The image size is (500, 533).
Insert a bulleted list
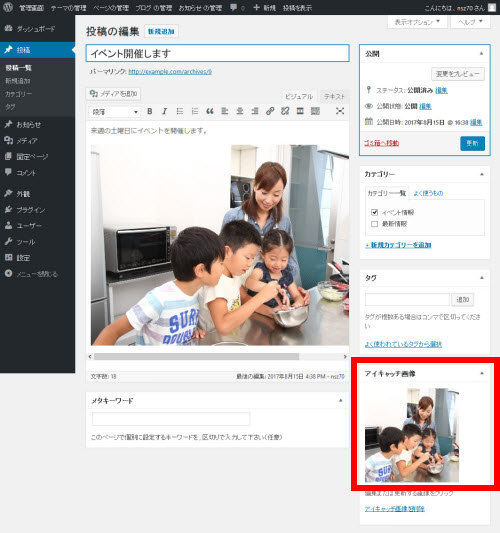tap(180, 111)
